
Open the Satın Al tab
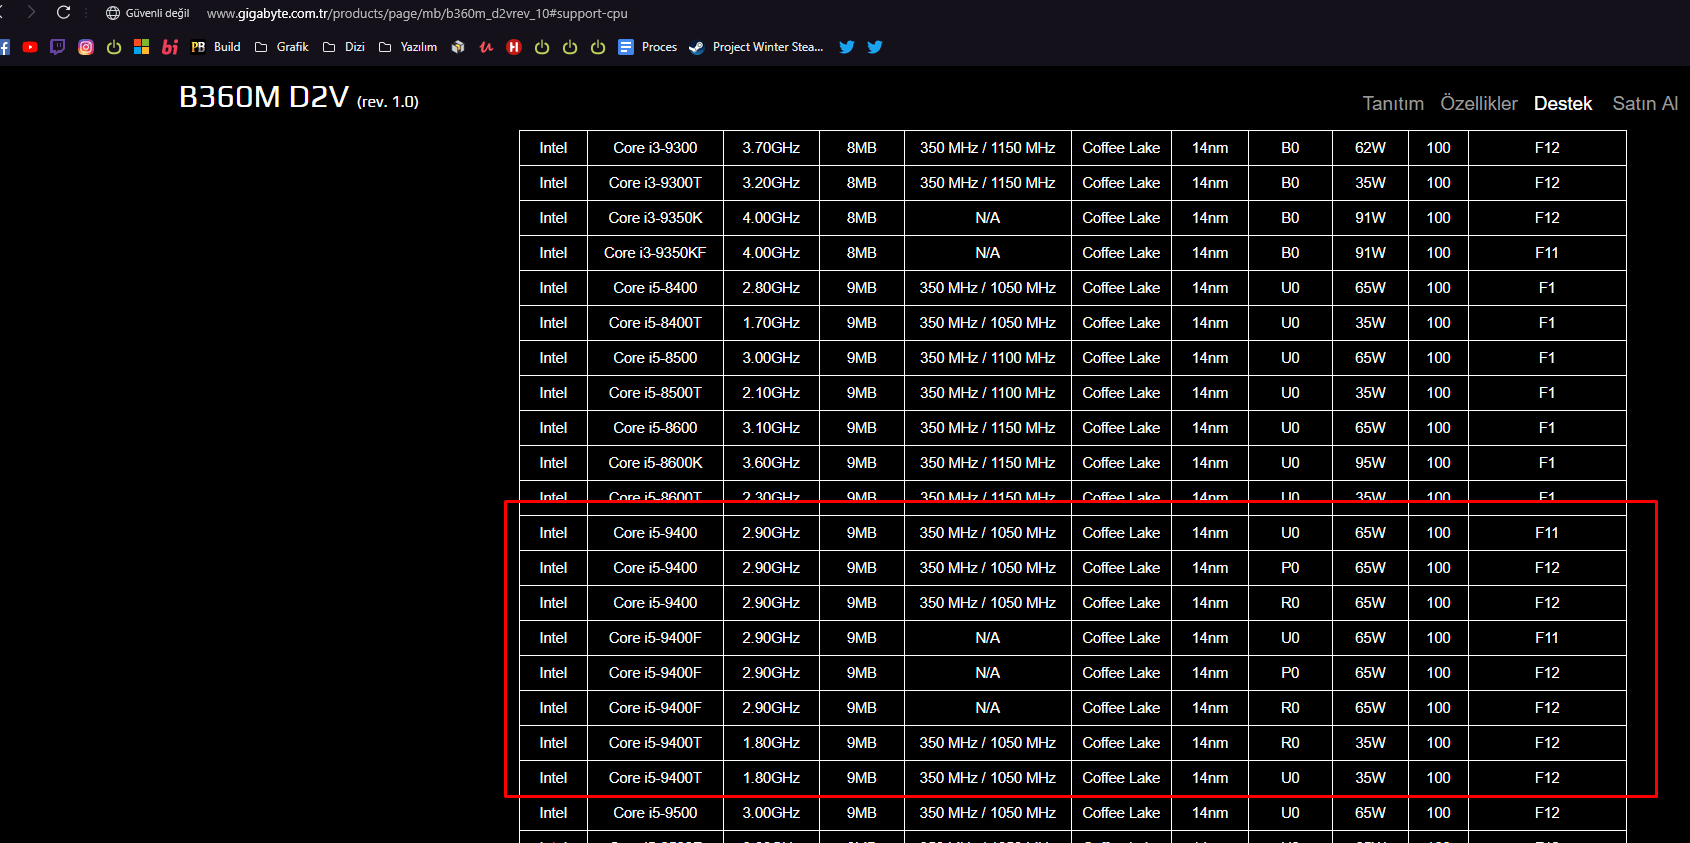click(1645, 103)
